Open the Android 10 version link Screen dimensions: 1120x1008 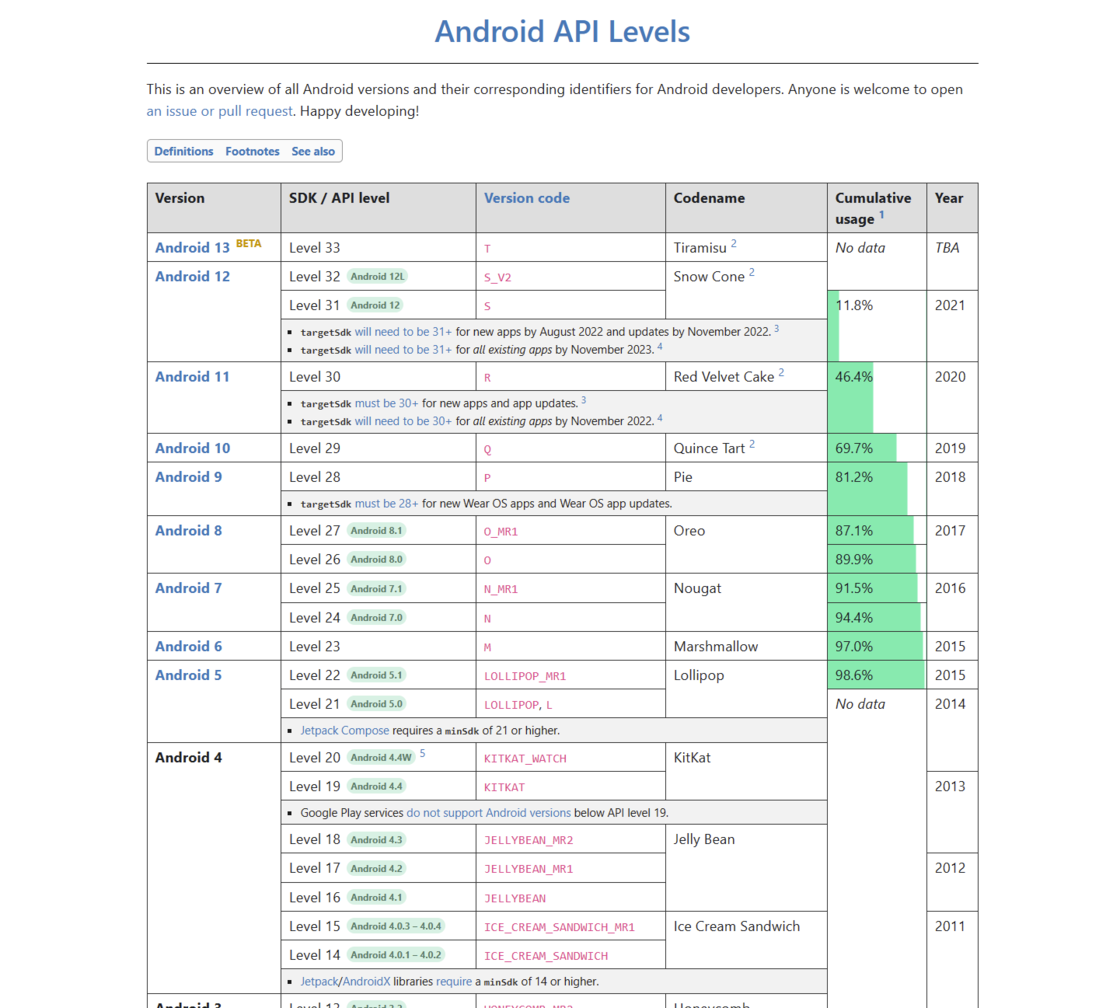(x=192, y=448)
